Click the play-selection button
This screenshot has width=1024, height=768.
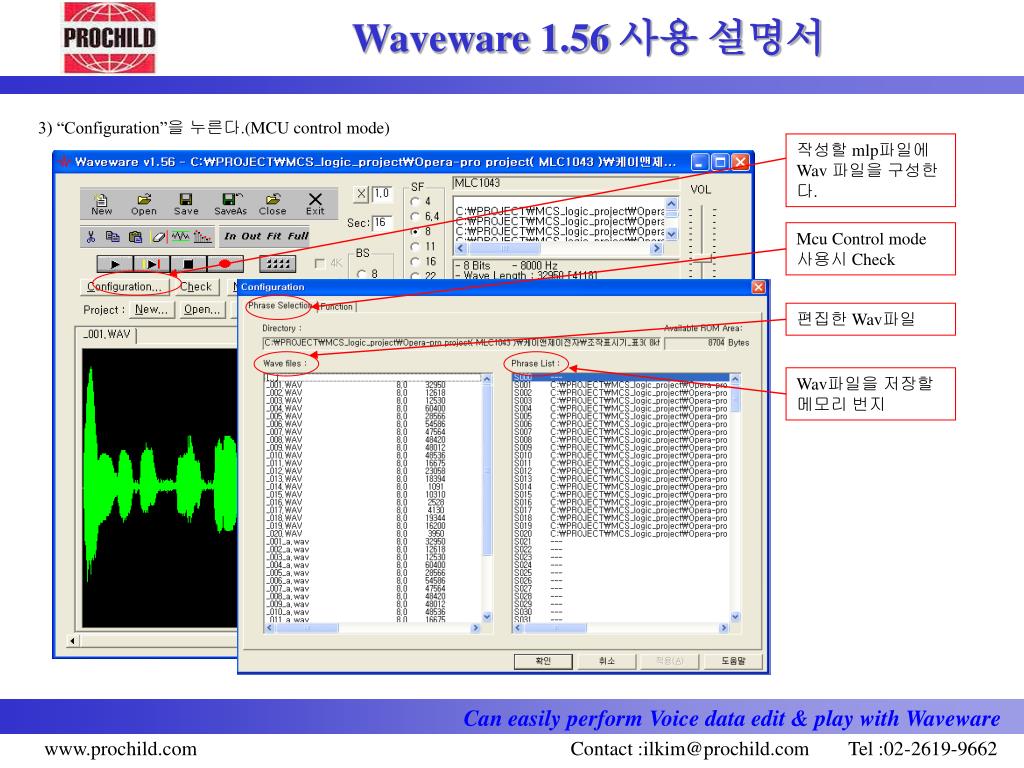pos(152,264)
